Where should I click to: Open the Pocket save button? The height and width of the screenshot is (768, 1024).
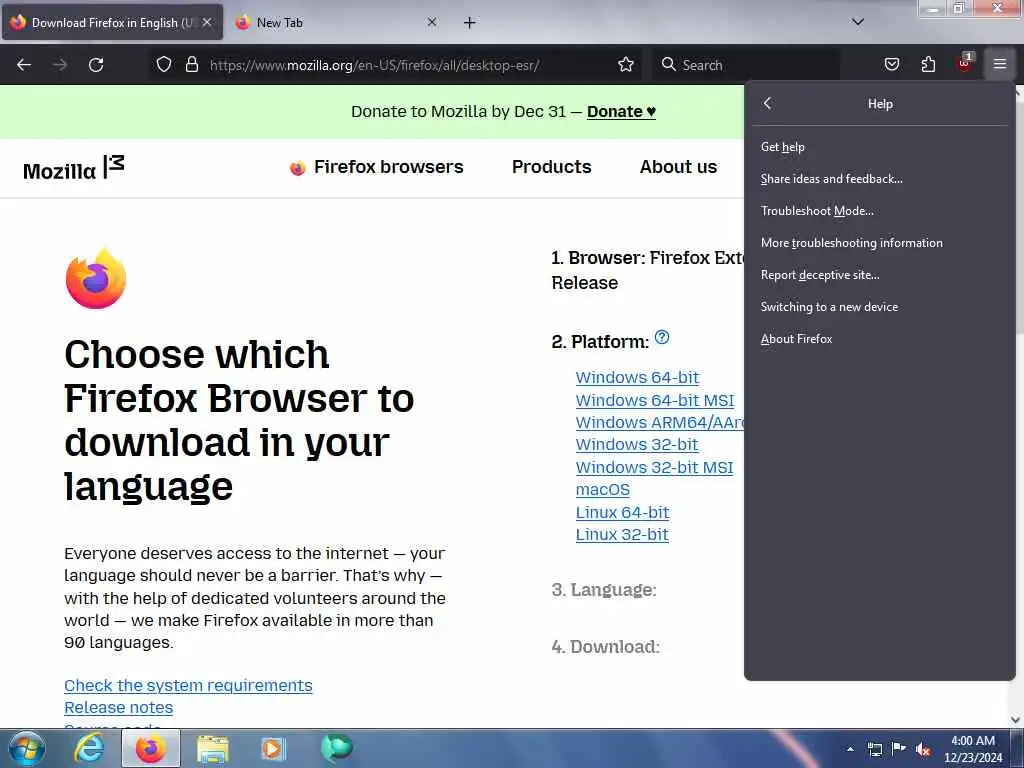point(891,64)
